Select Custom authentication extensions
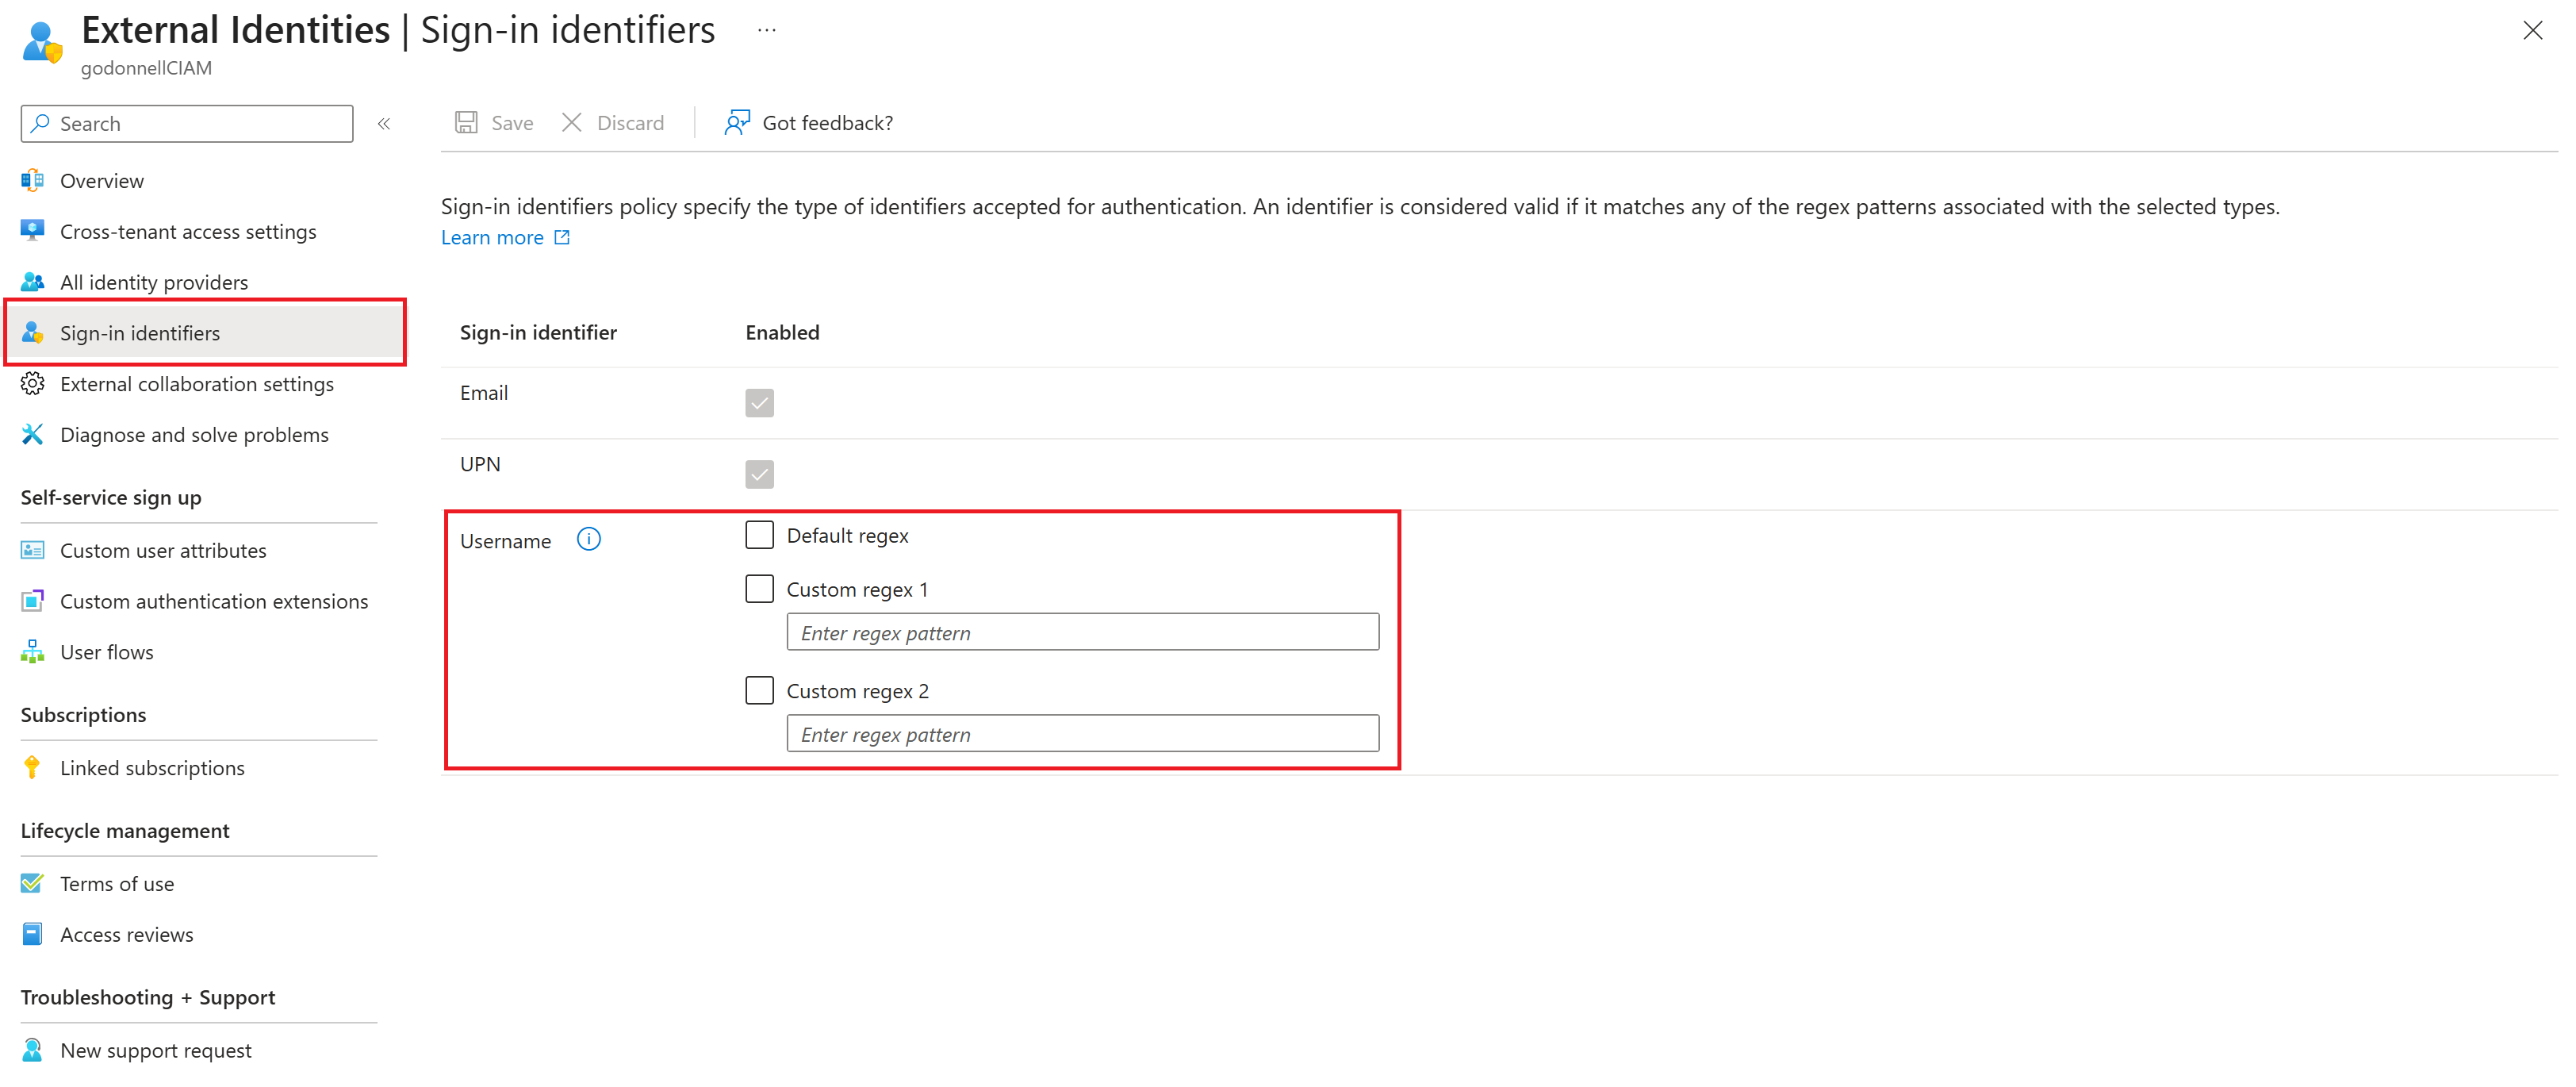Screen dimensions: 2576x1087 (x=214, y=601)
